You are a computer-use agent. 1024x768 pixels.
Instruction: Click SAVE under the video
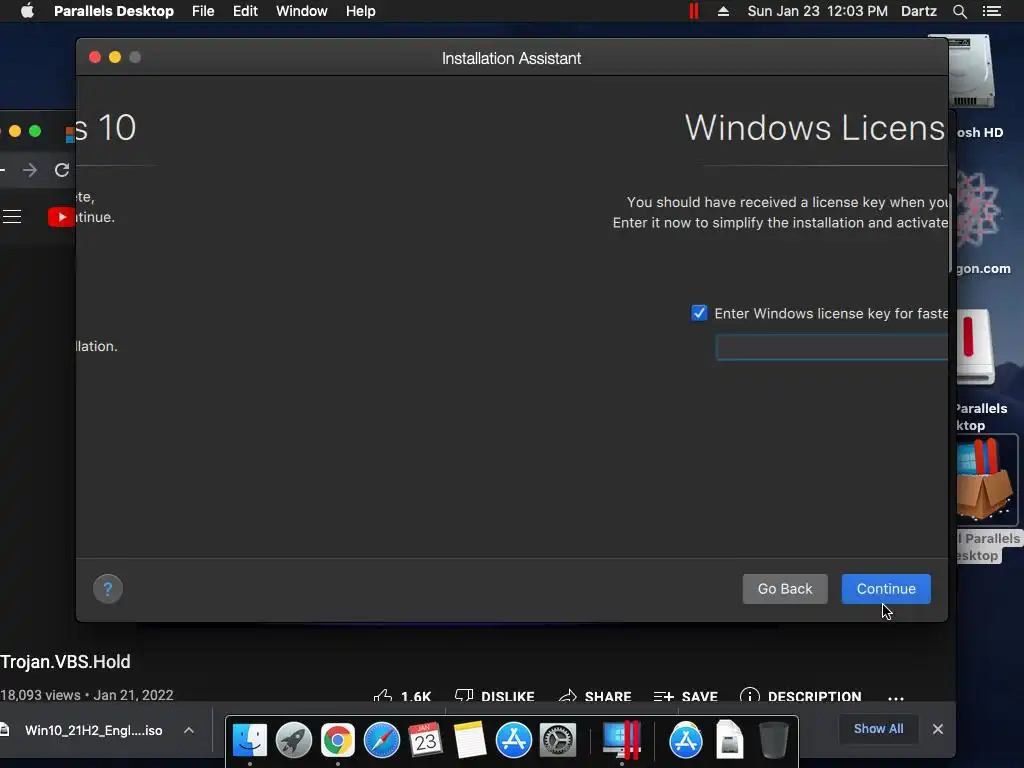pyautogui.click(x=686, y=696)
